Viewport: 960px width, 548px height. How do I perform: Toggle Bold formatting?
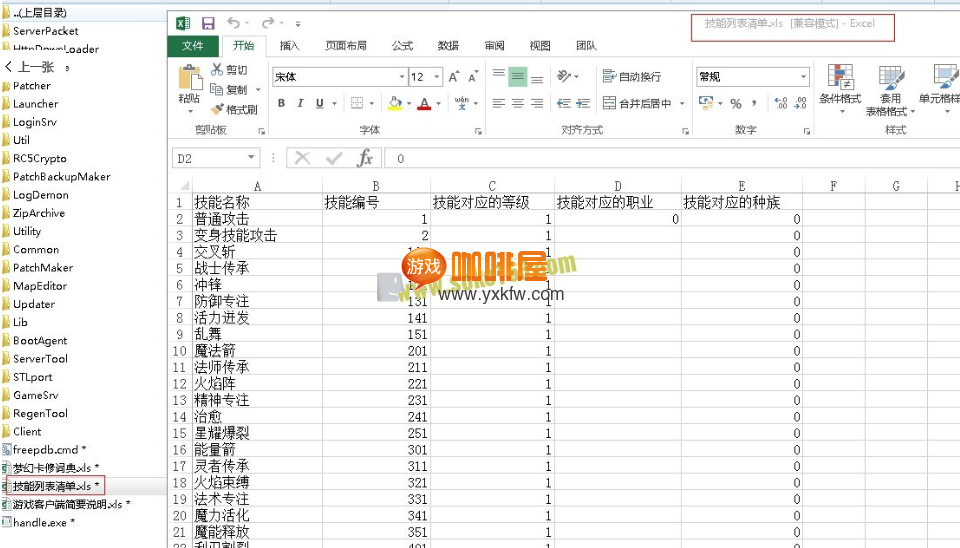(x=282, y=103)
